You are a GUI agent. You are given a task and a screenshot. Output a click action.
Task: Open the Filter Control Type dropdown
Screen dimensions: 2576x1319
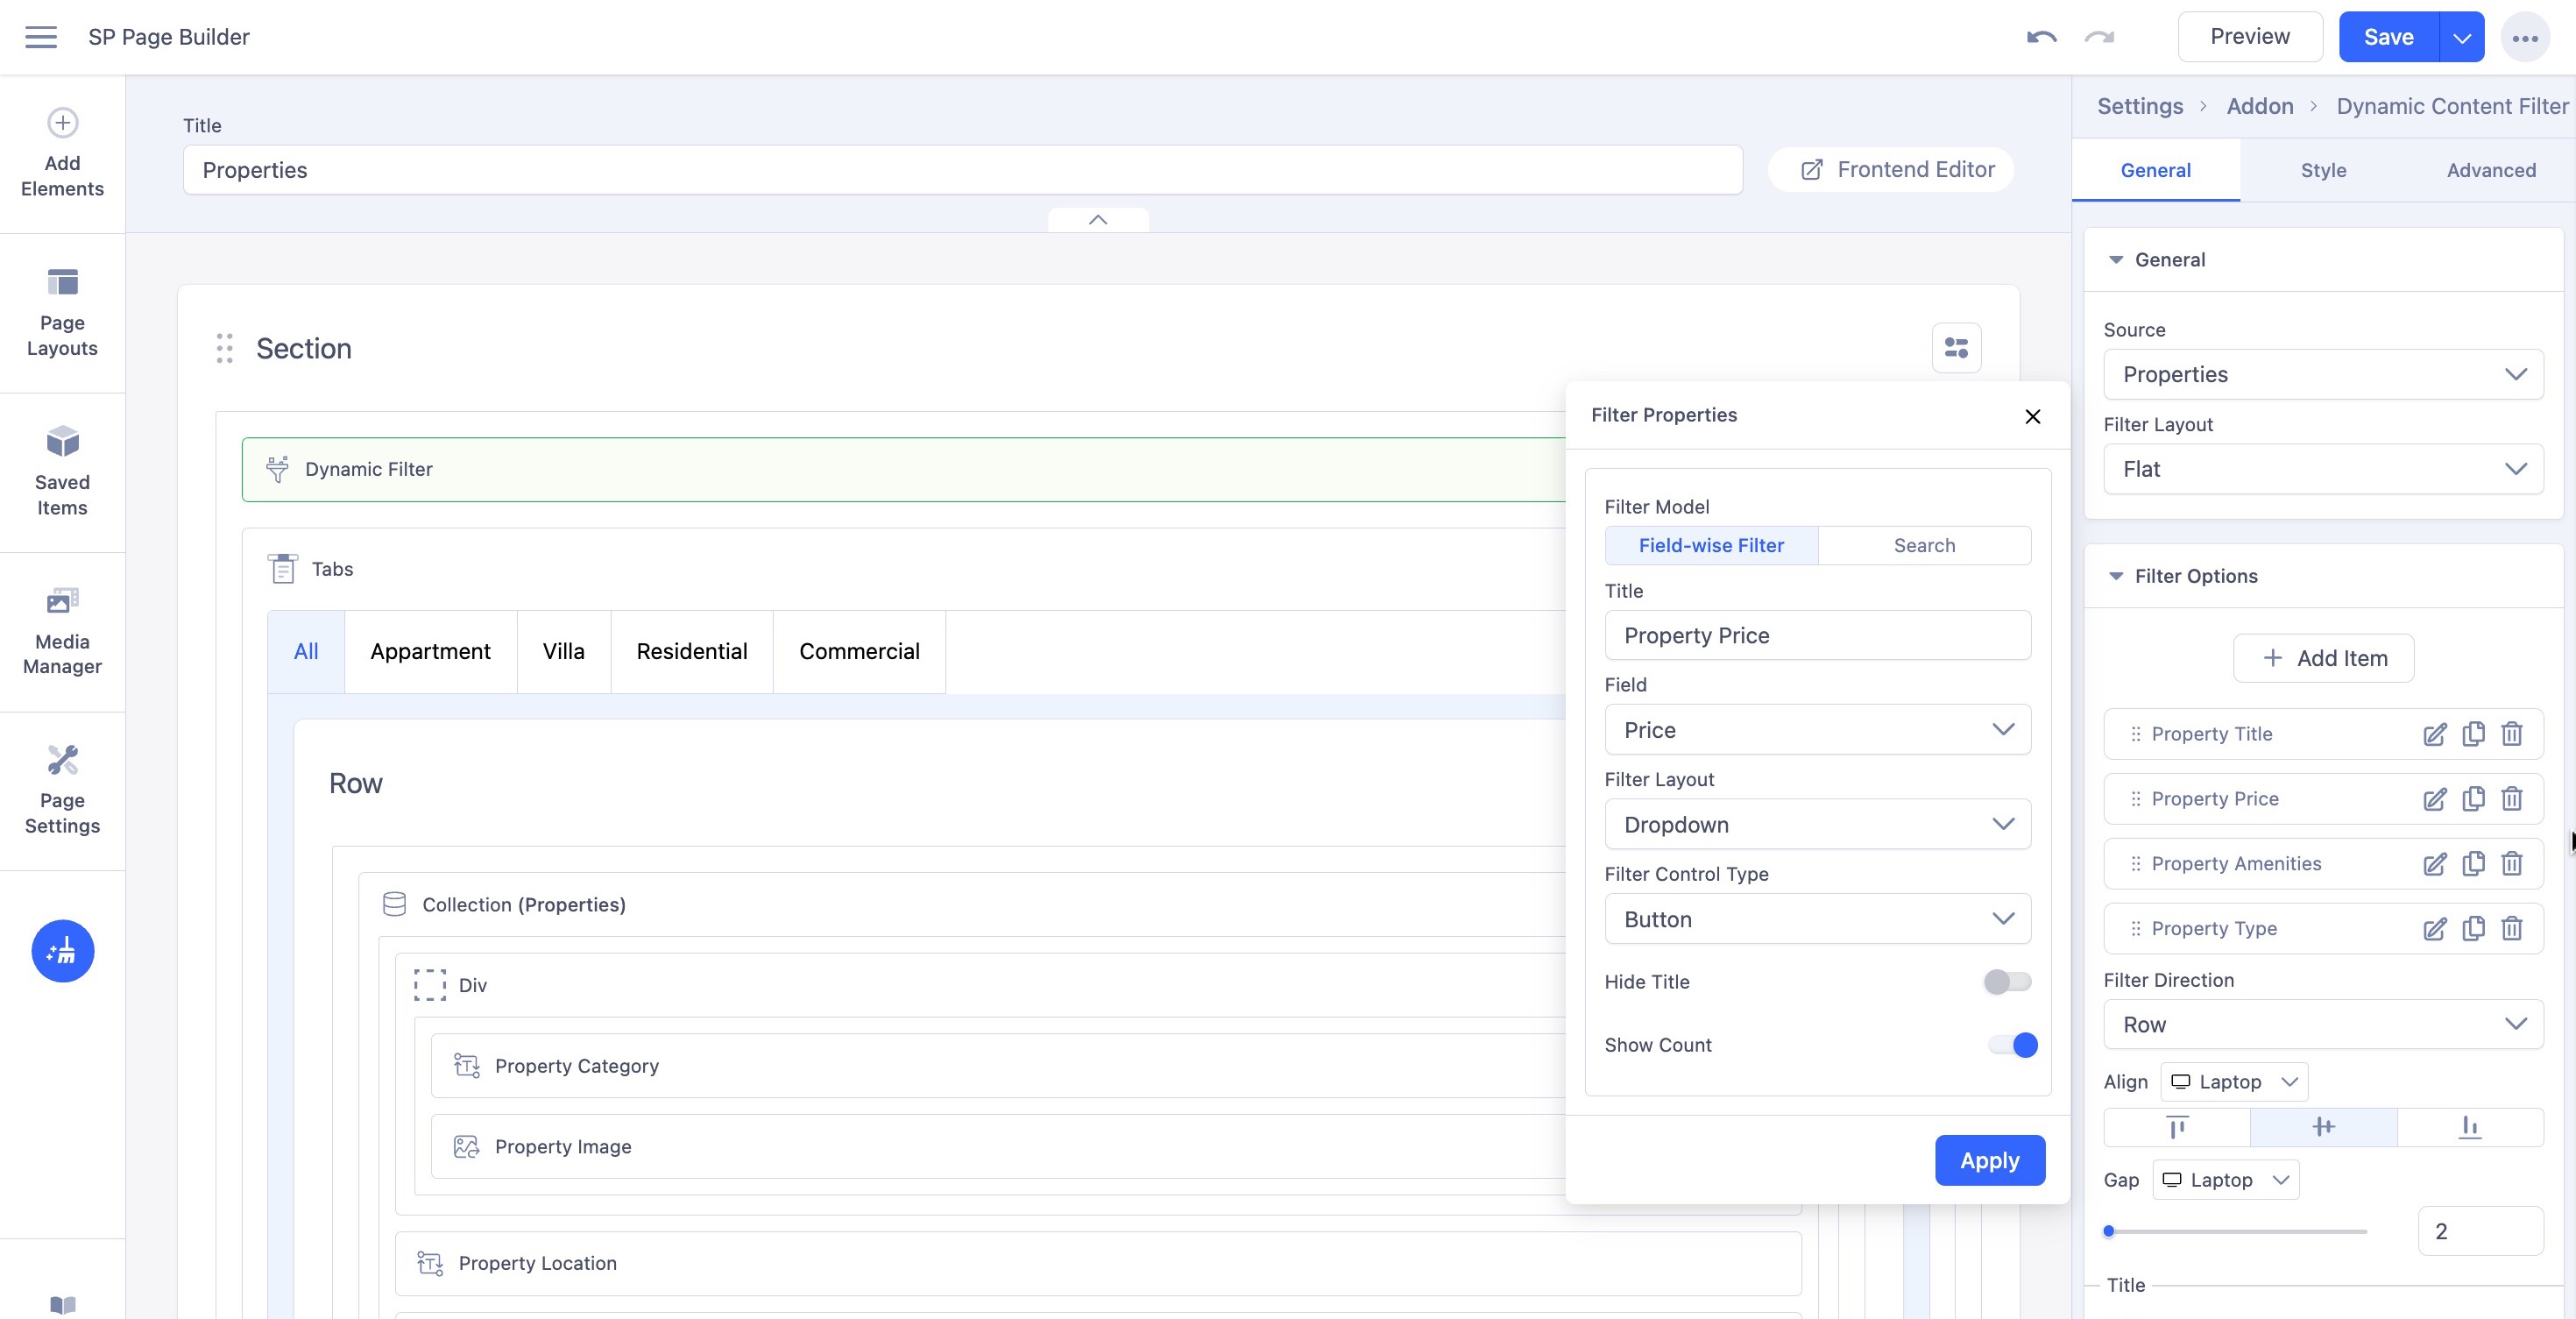(x=1817, y=919)
